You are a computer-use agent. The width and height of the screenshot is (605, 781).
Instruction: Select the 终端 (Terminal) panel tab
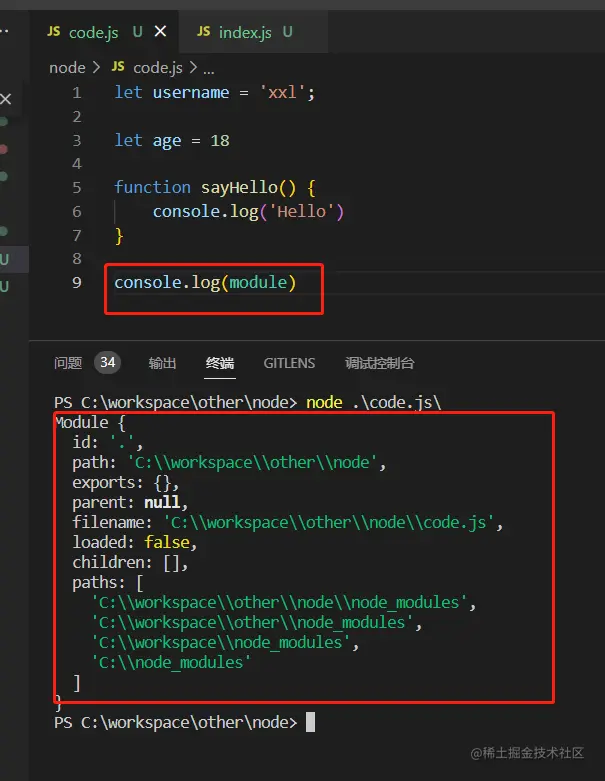pos(220,363)
